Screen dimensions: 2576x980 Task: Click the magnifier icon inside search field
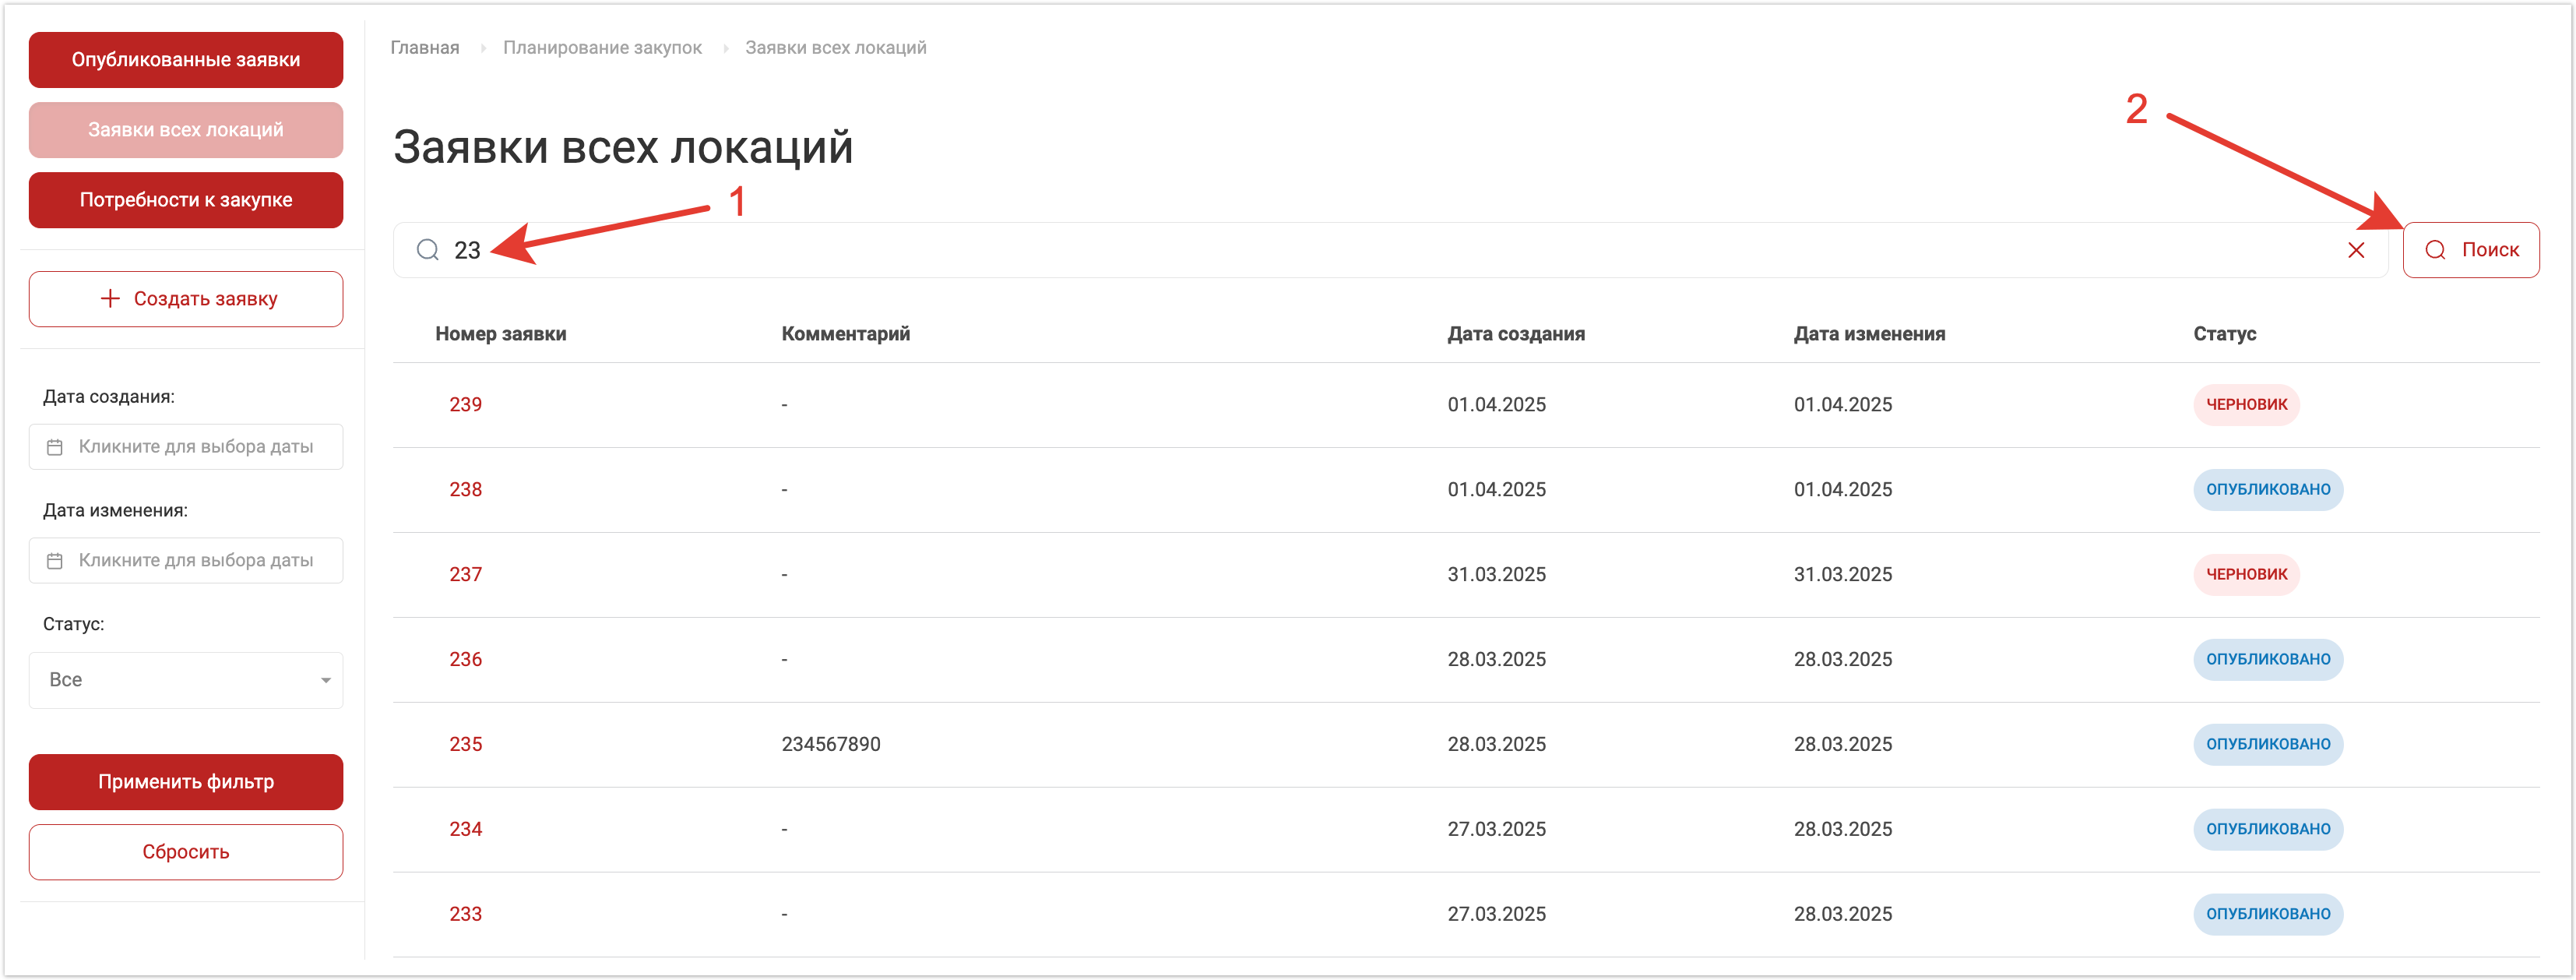(x=428, y=250)
